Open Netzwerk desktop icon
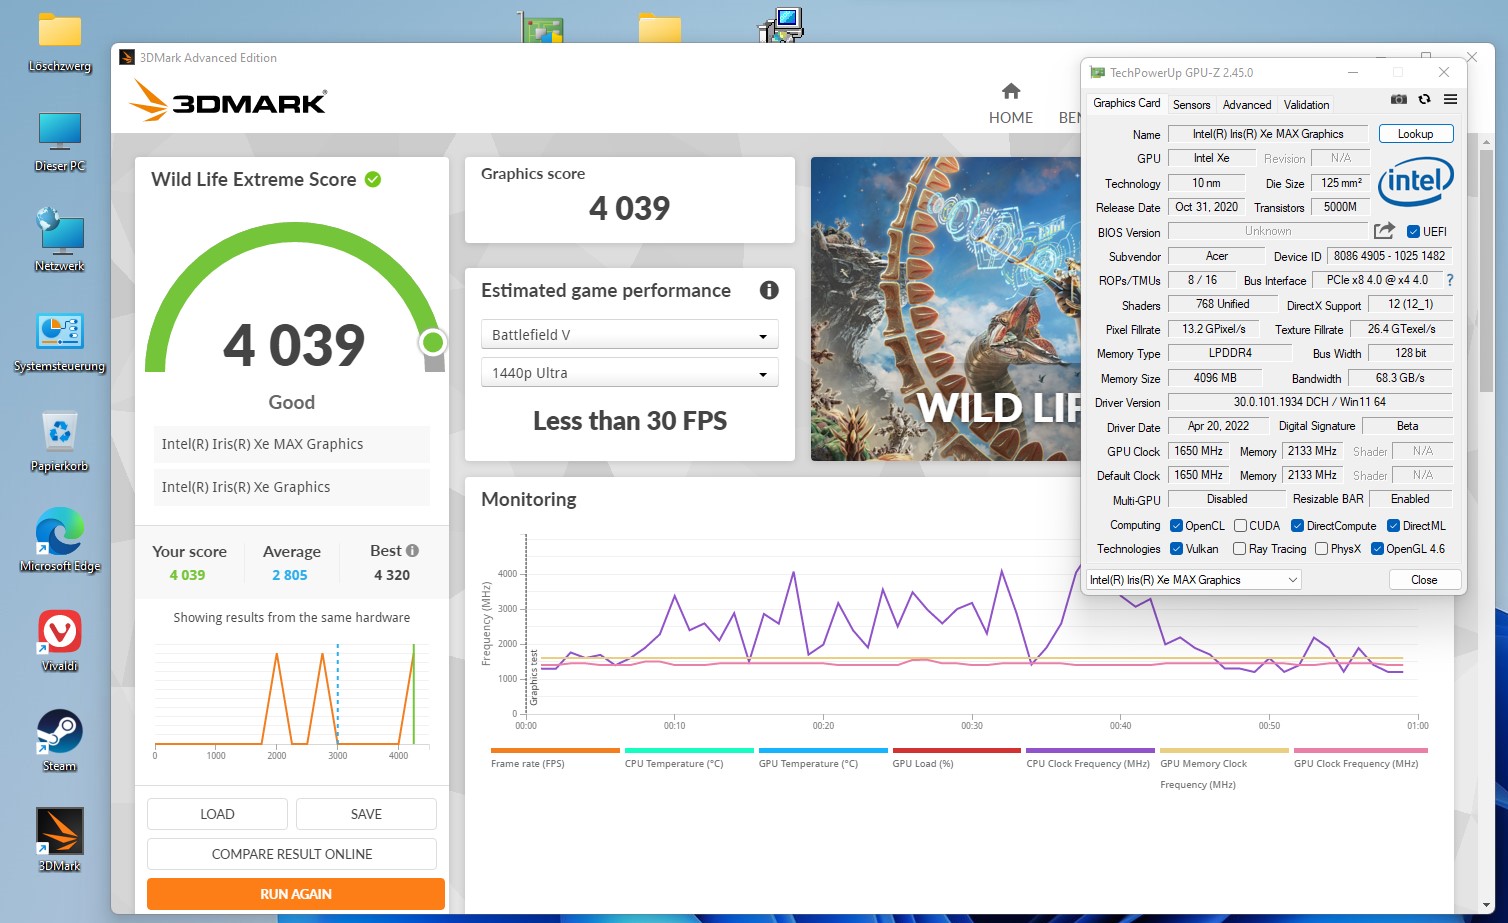 (60, 241)
